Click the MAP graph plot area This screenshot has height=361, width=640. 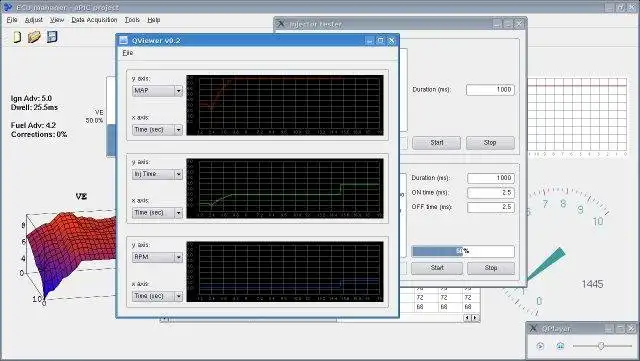(285, 105)
